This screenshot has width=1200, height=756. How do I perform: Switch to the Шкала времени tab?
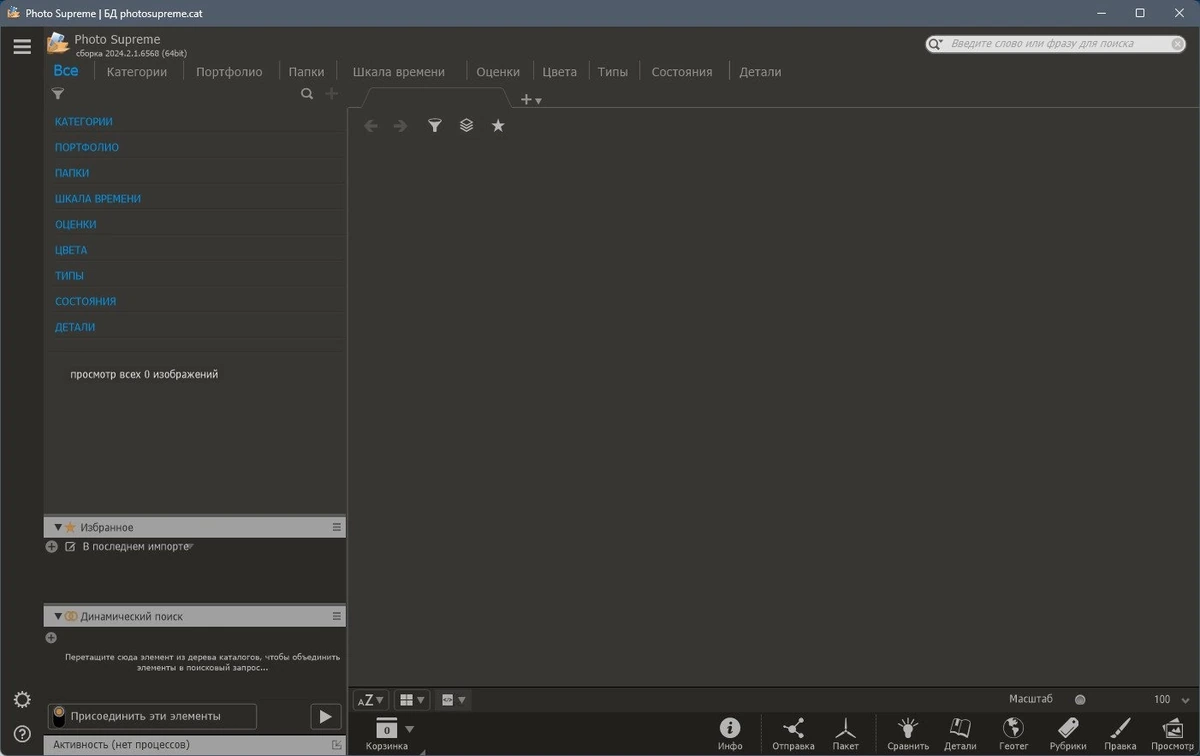tap(399, 72)
